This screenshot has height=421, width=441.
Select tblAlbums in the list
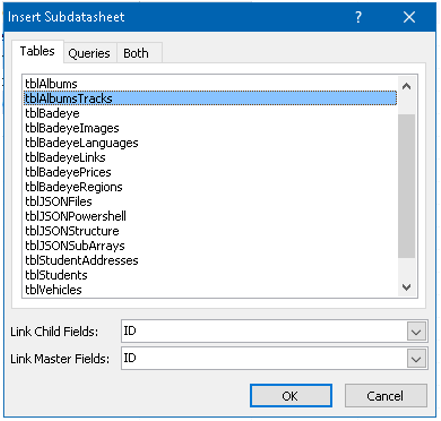click(210, 84)
